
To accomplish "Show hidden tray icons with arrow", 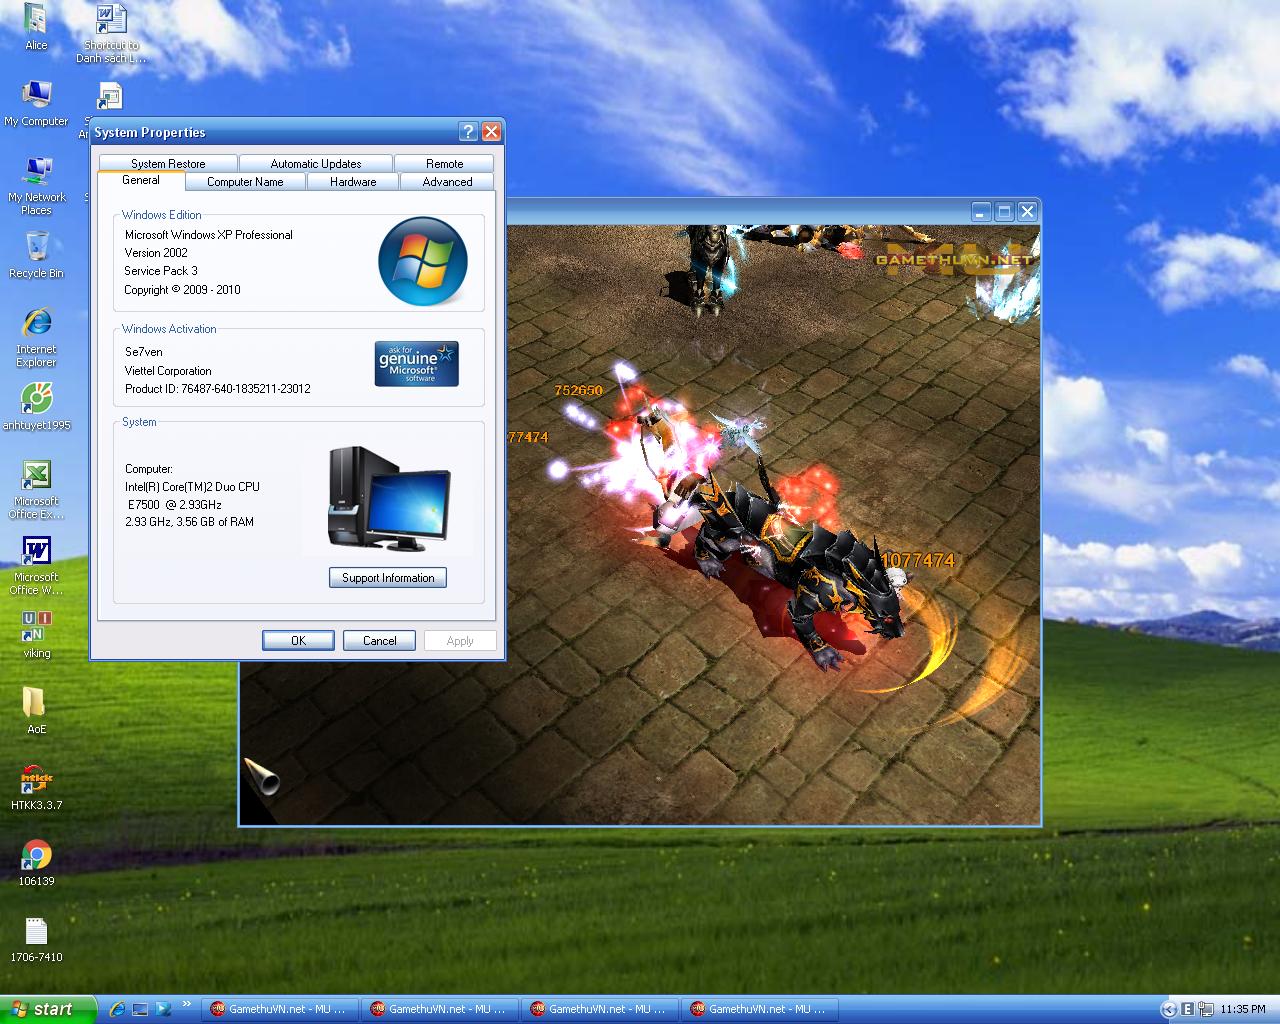I will 1167,1009.
